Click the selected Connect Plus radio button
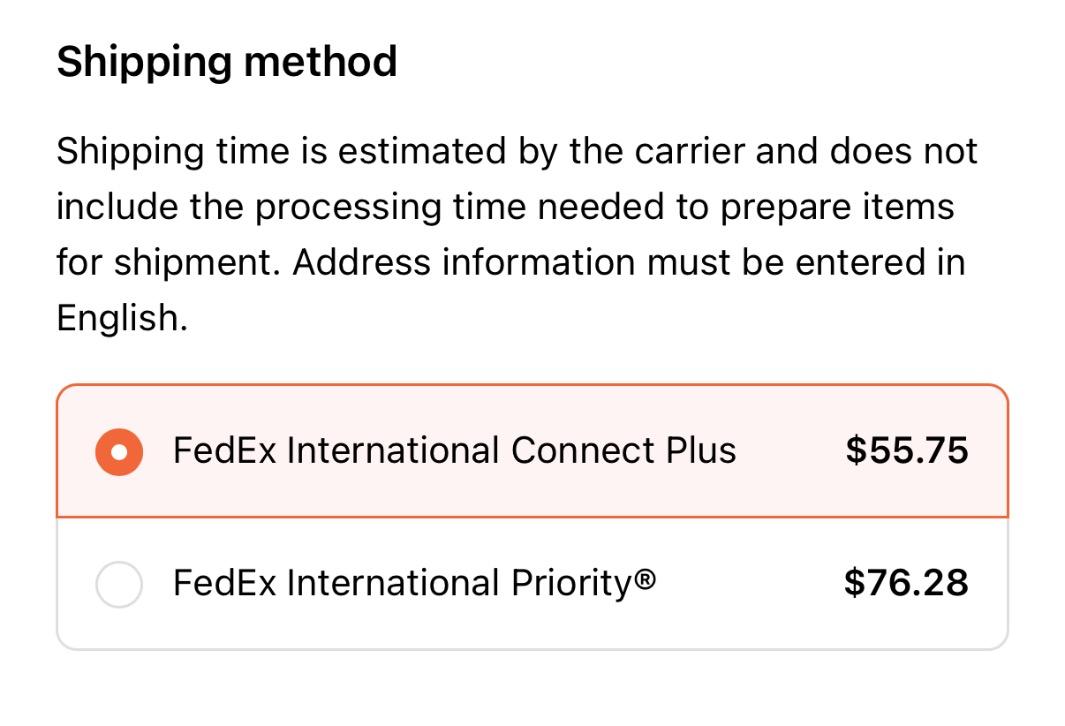This screenshot has height=726, width=1065. [119, 452]
